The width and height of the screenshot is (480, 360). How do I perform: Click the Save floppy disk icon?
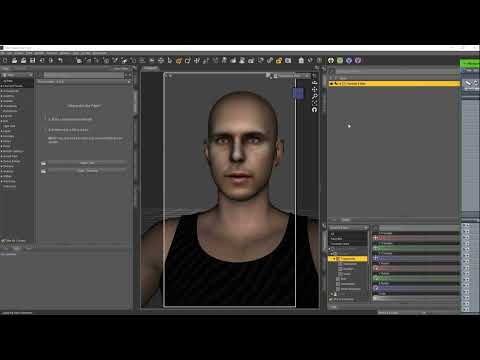tap(33, 60)
